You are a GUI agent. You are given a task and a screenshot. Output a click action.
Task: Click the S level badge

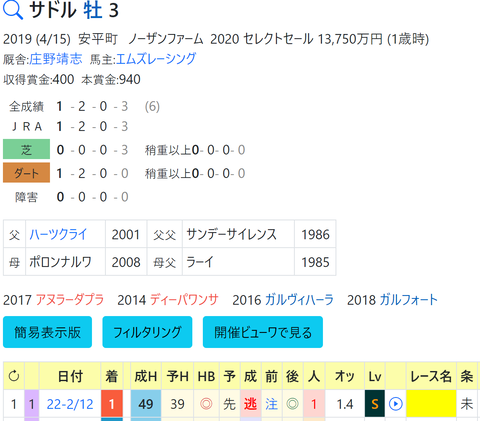375,404
